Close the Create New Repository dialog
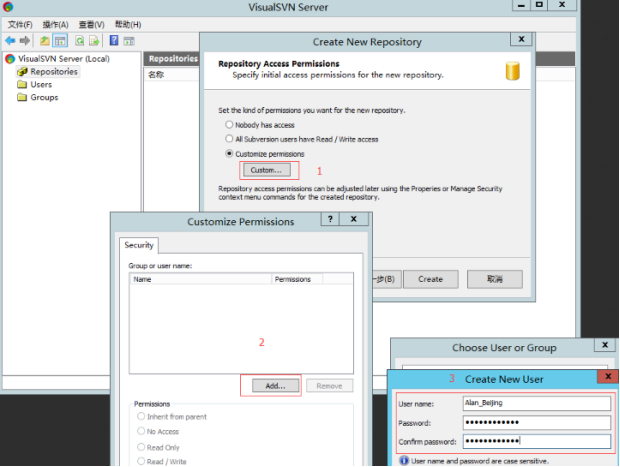This screenshot has width=620, height=467. tap(521, 39)
